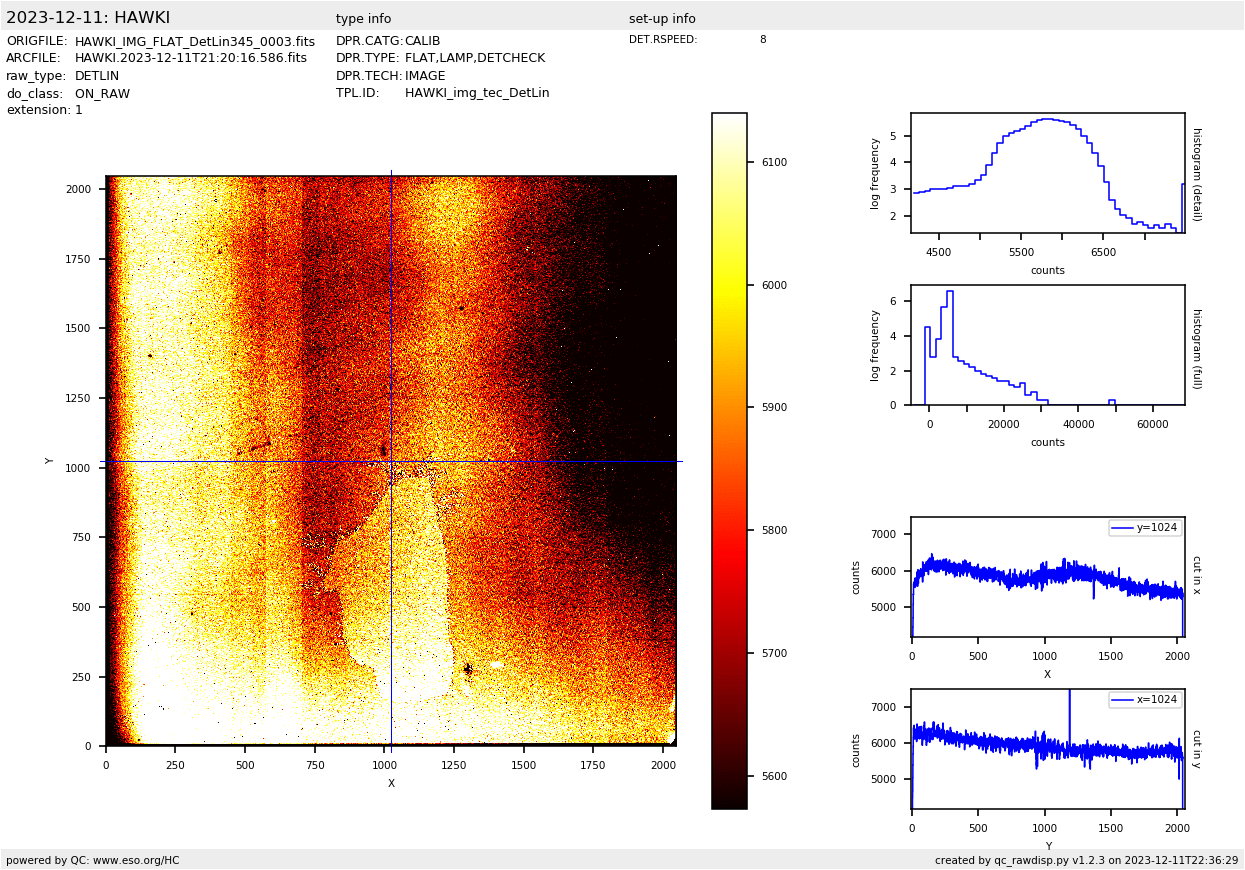
Task: Click the raw_type value DETLIN
Action: 97,76
